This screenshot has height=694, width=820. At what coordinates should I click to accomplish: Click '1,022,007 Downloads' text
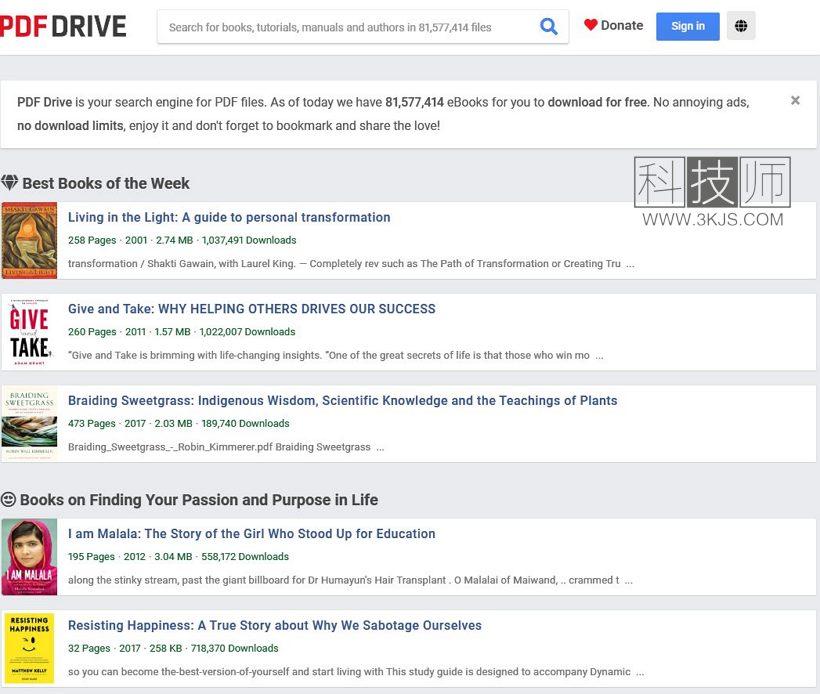(247, 332)
